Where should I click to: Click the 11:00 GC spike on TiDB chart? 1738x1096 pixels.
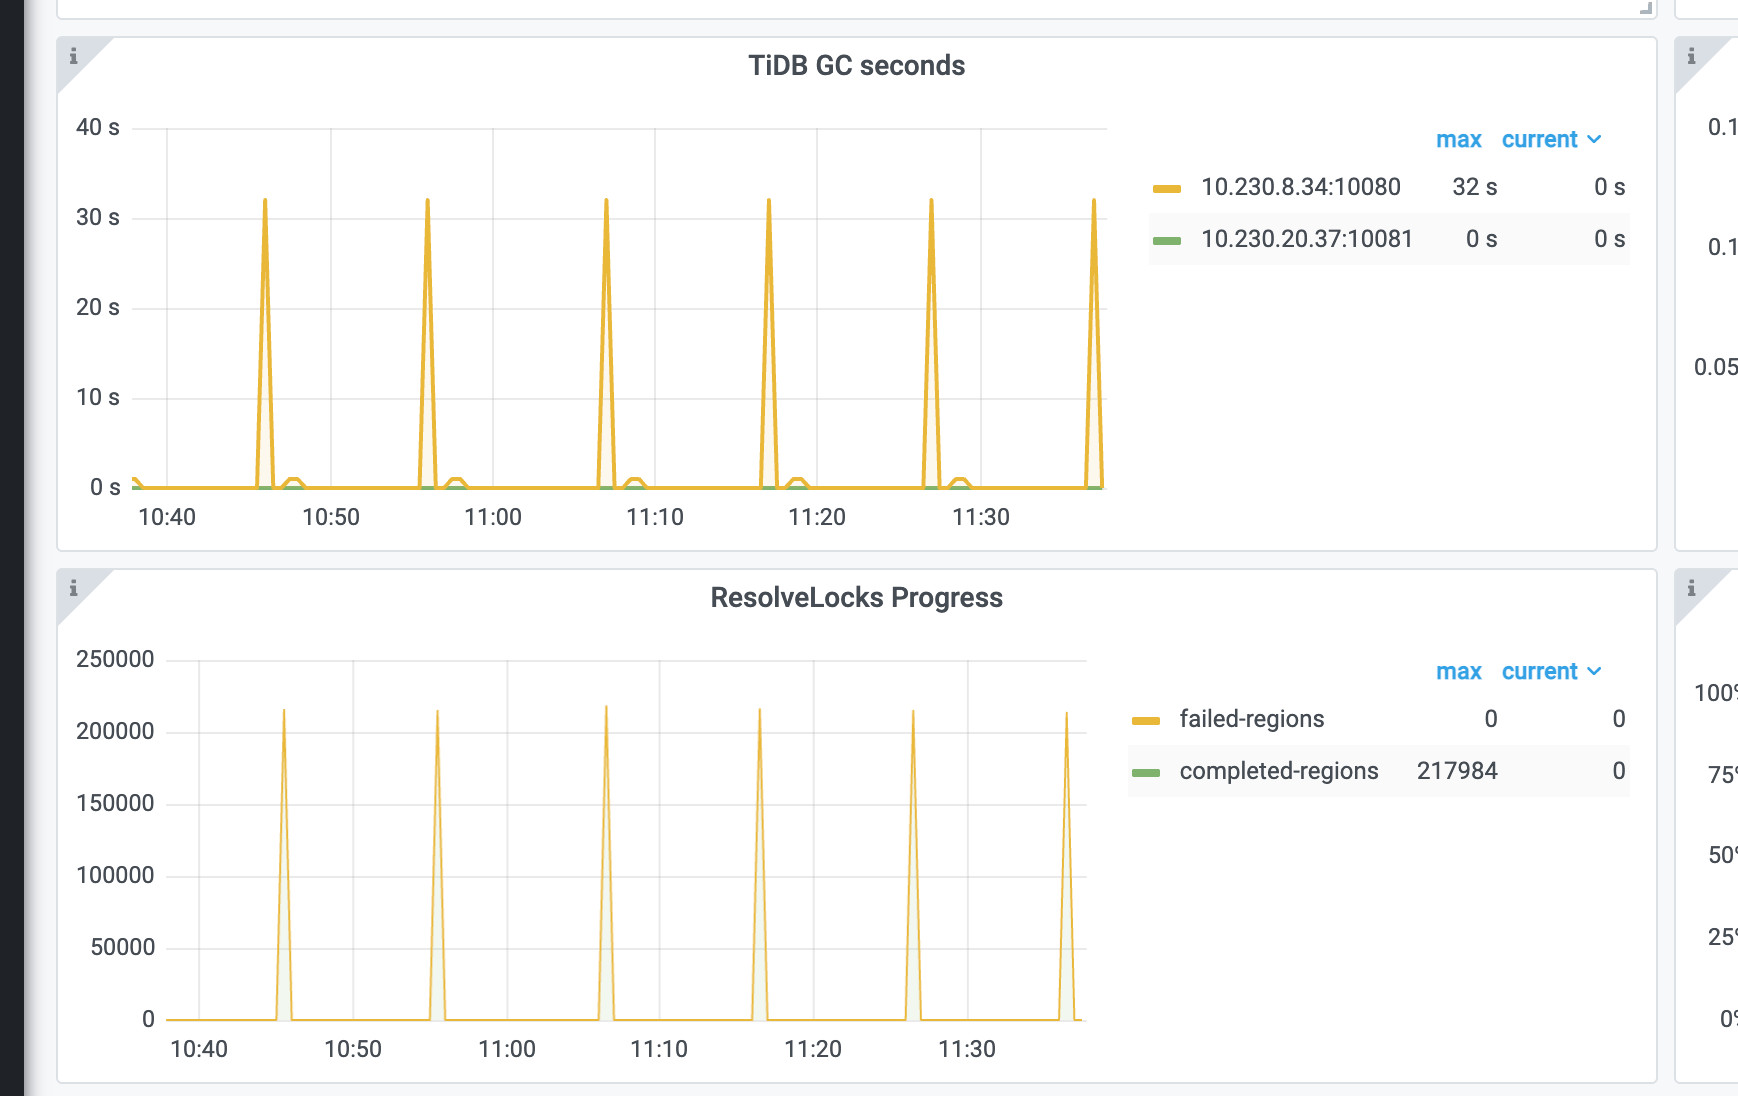coord(606,340)
